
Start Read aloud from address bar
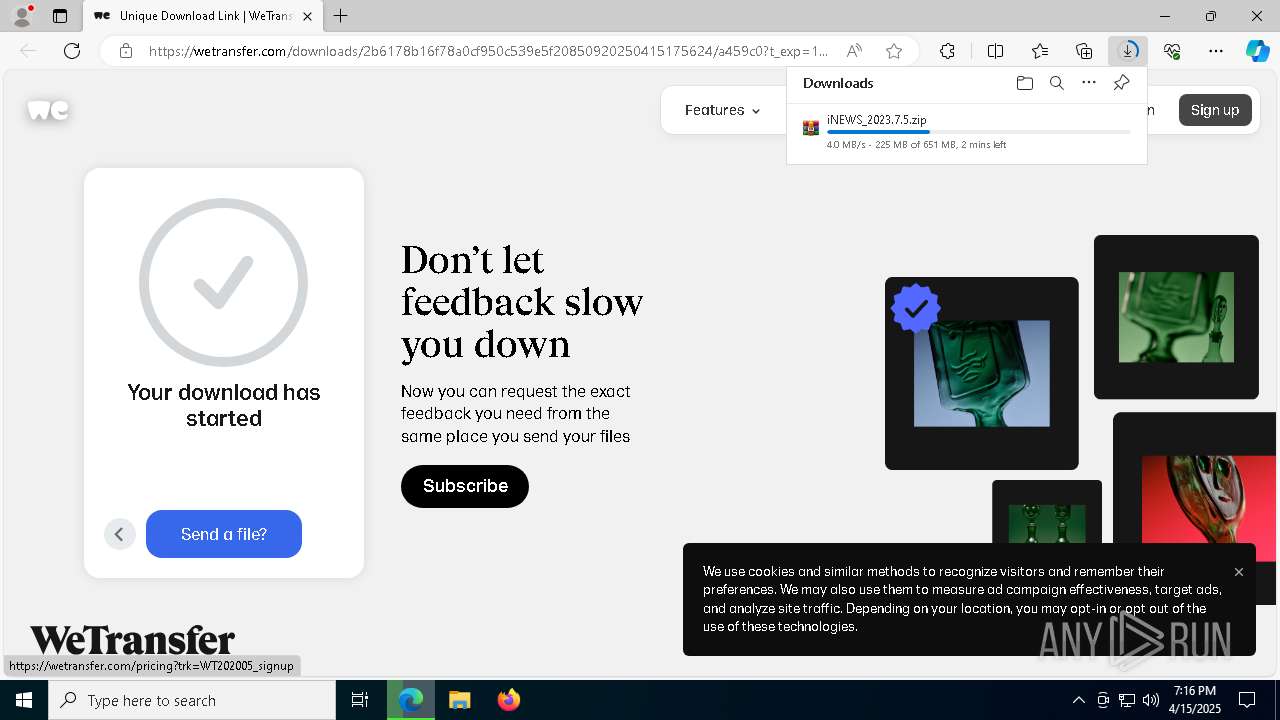pyautogui.click(x=854, y=51)
